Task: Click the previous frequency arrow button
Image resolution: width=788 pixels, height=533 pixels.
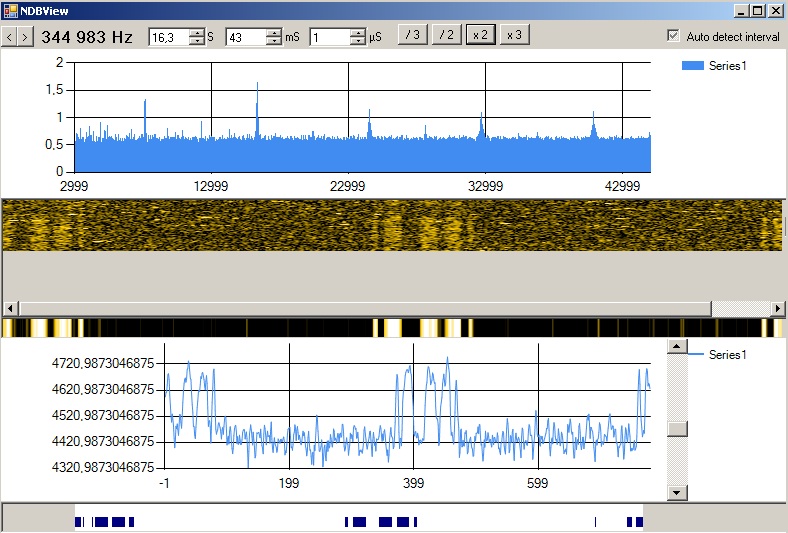Action: click(x=8, y=36)
